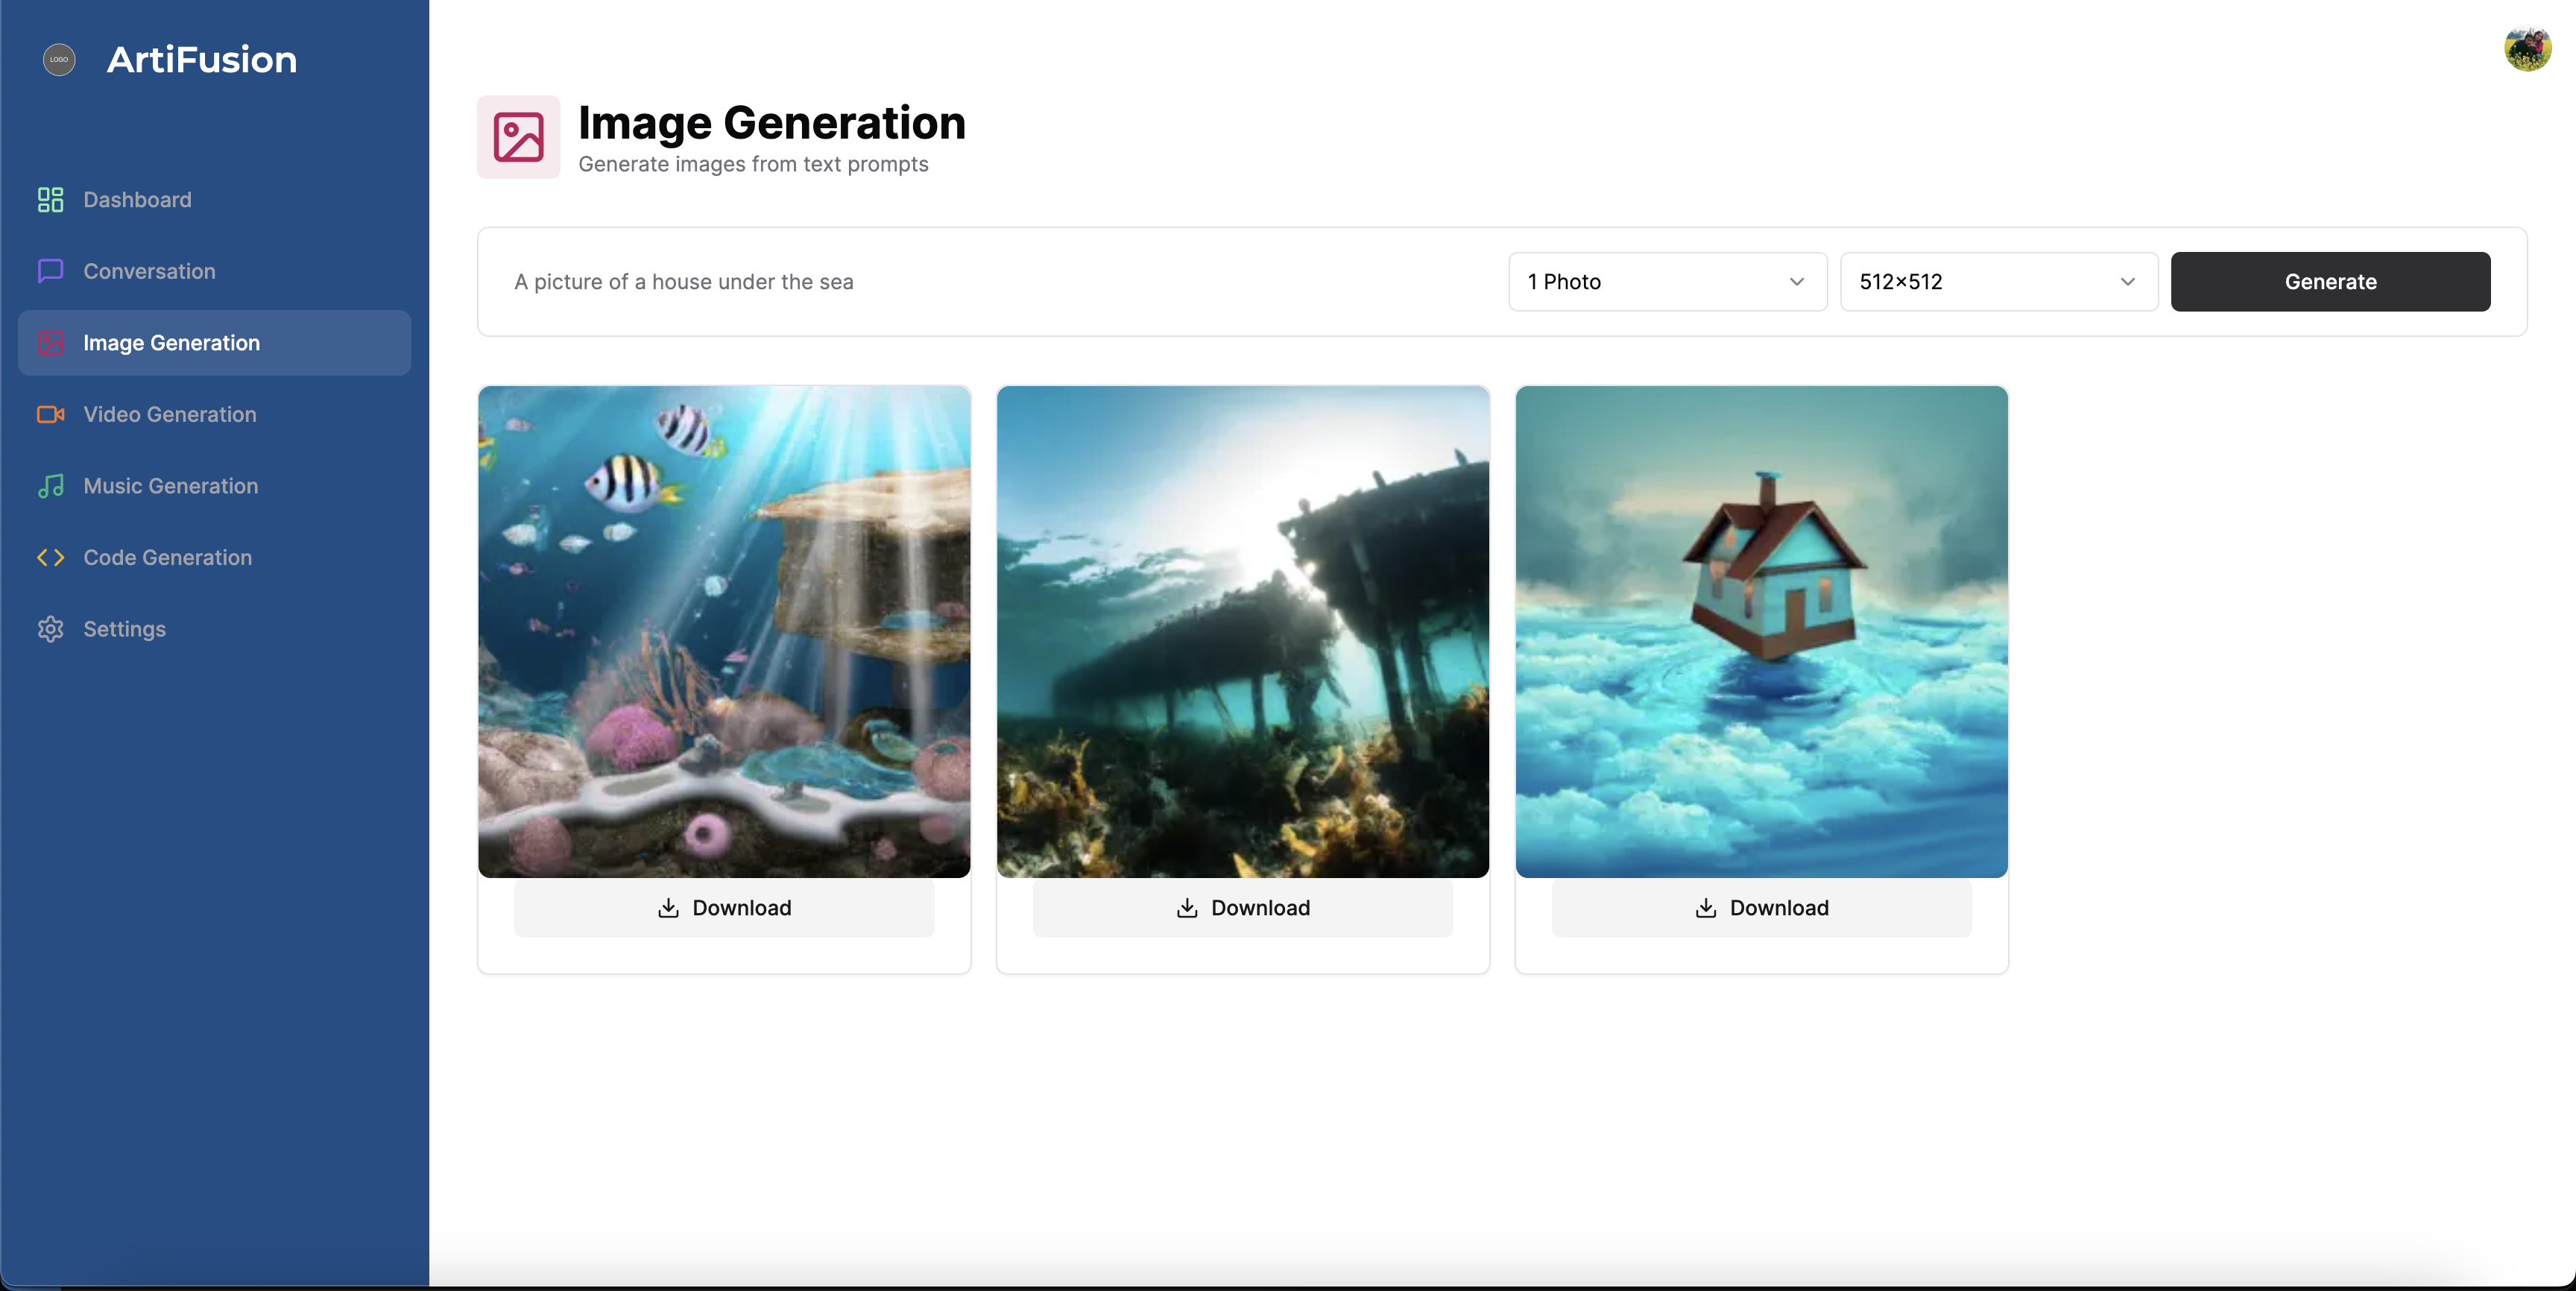Download the floating house image
This screenshot has width=2576, height=1291.
coord(1761,908)
